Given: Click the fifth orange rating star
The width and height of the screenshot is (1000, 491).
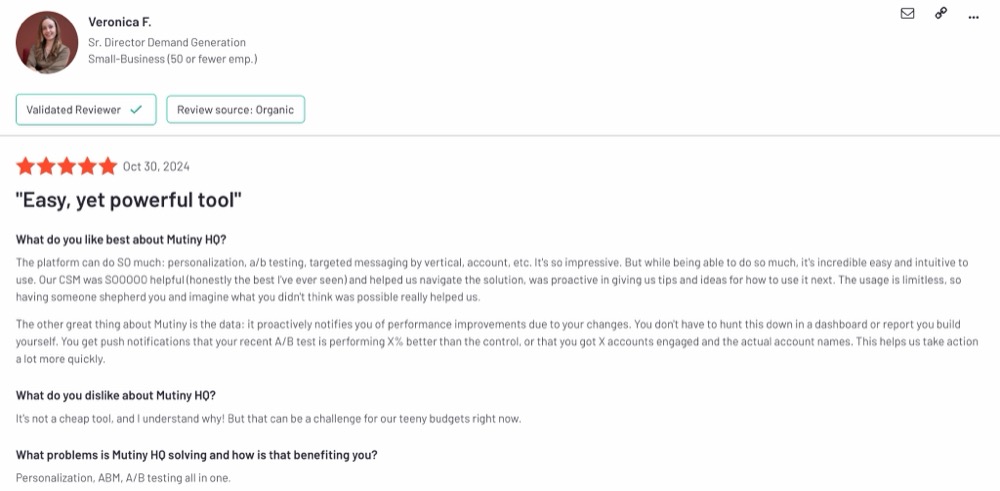Looking at the screenshot, I should click(x=108, y=166).
